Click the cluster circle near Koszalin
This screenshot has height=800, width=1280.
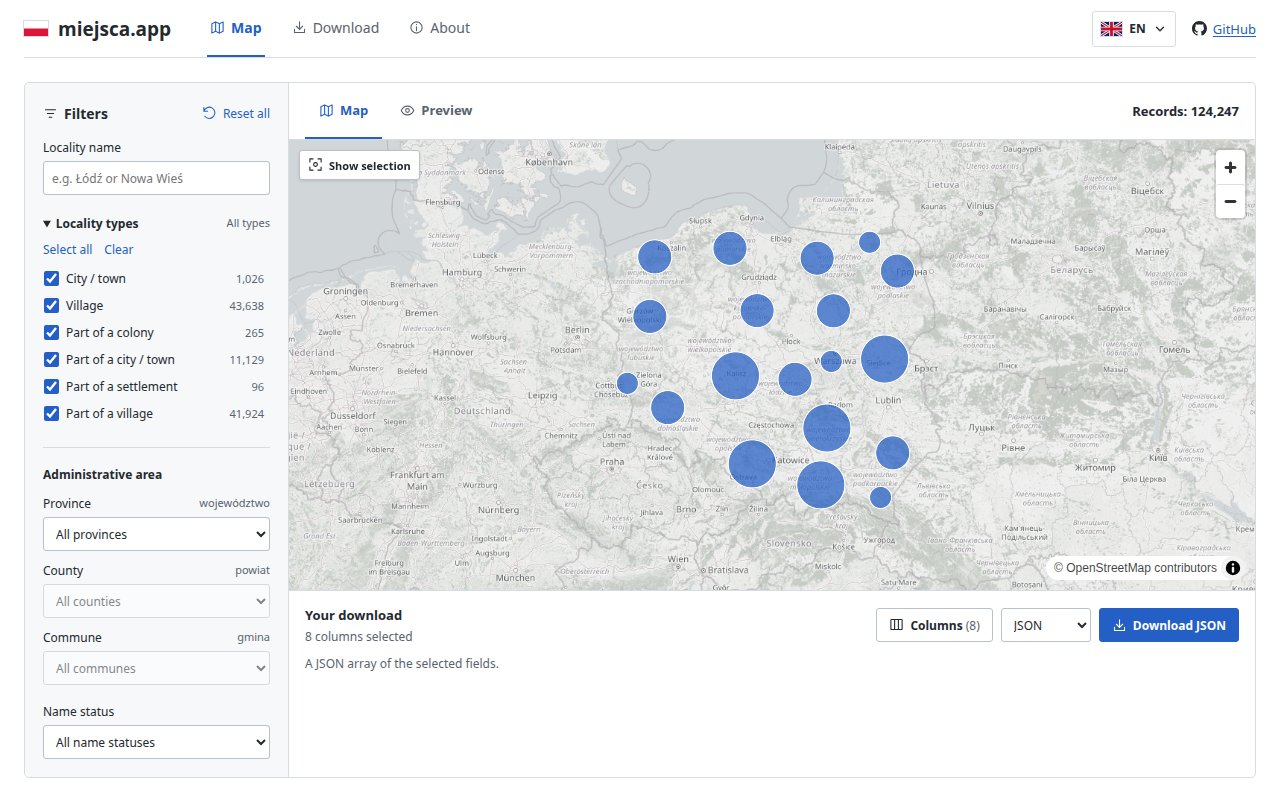pyautogui.click(x=654, y=257)
